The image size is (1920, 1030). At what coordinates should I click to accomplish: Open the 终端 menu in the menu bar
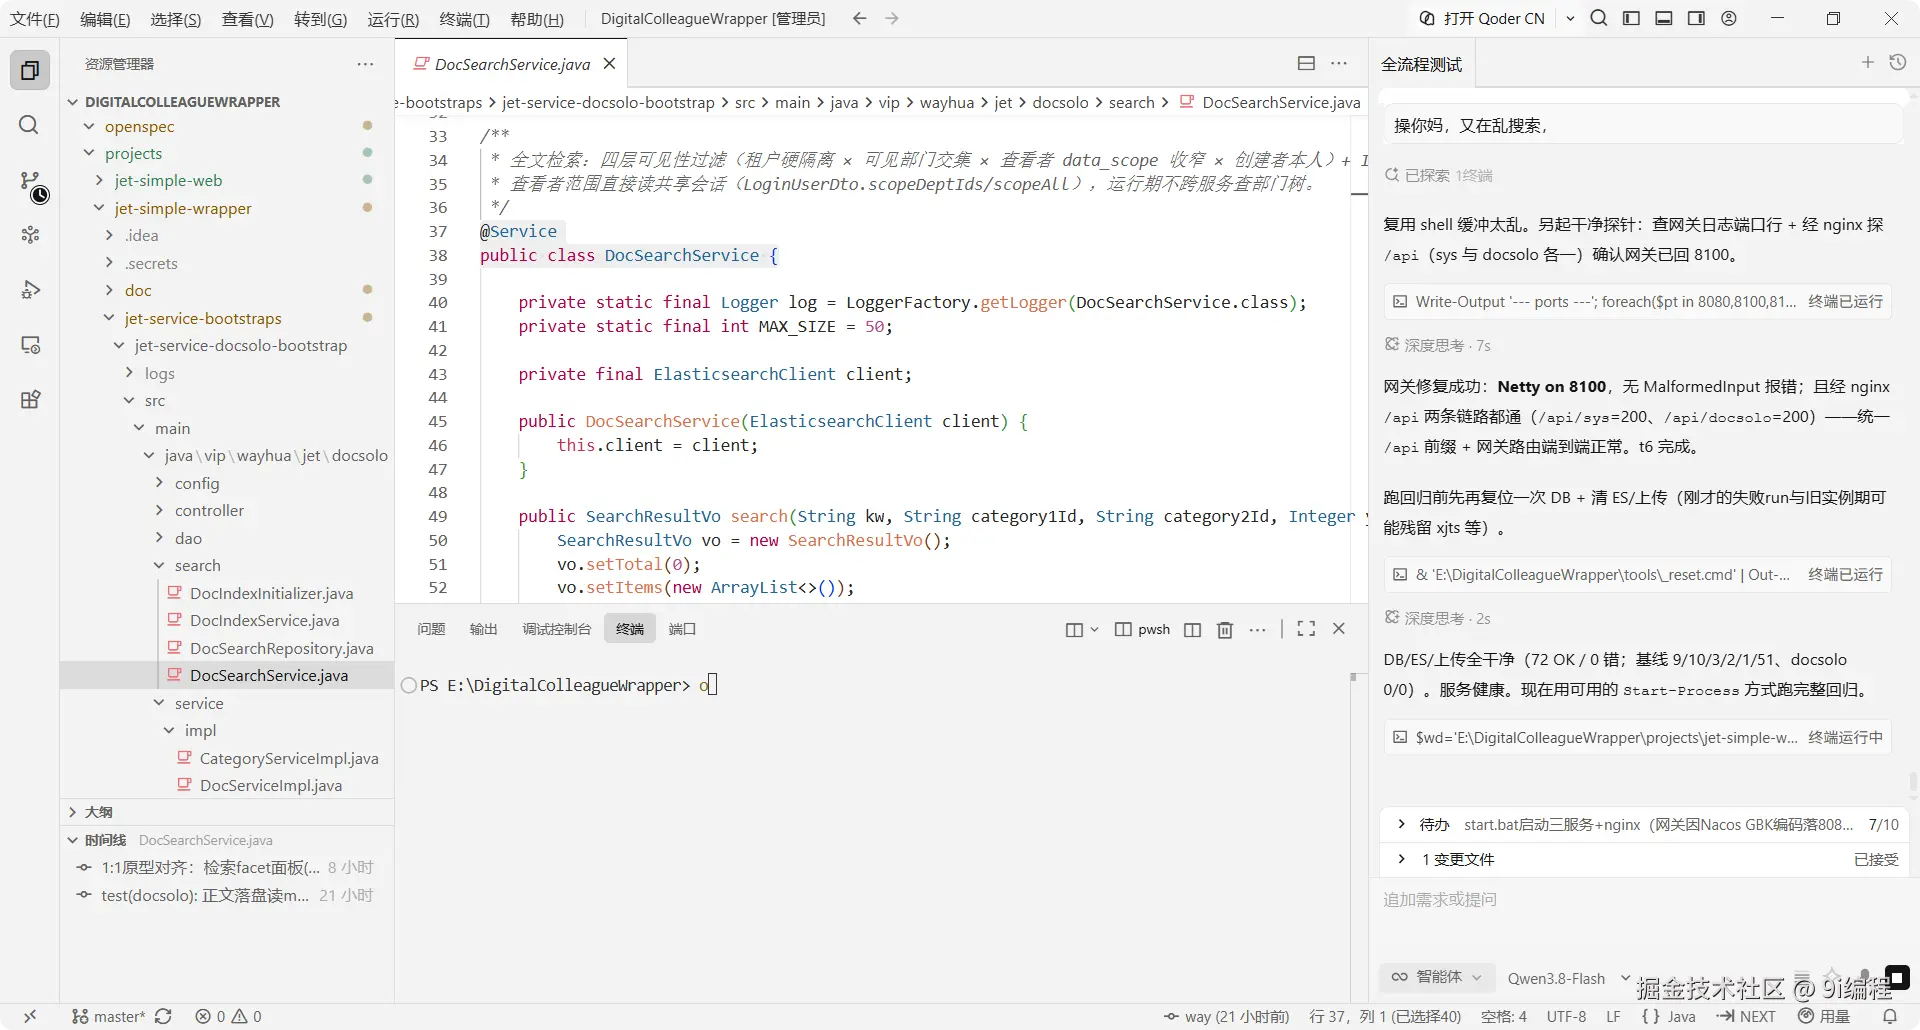click(464, 19)
